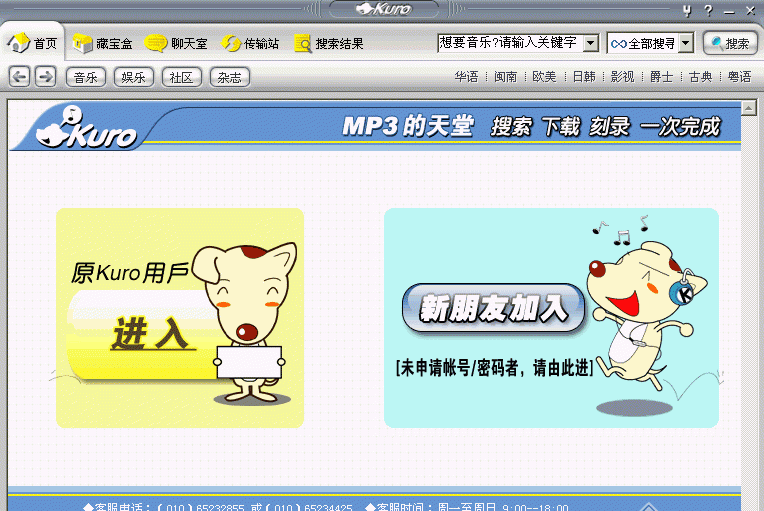Image resolution: width=764 pixels, height=511 pixels.
Task: Click the forward arrow navigation icon
Action: click(45, 77)
